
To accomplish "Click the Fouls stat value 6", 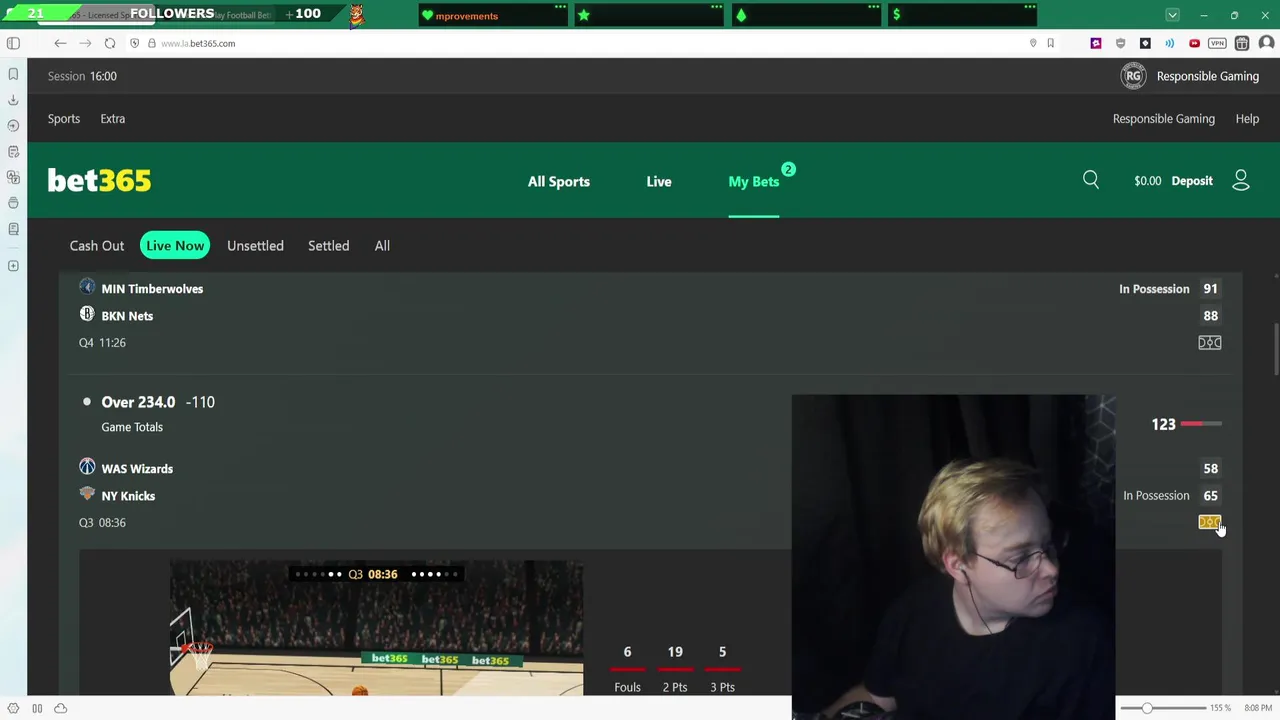I will pyautogui.click(x=627, y=652).
